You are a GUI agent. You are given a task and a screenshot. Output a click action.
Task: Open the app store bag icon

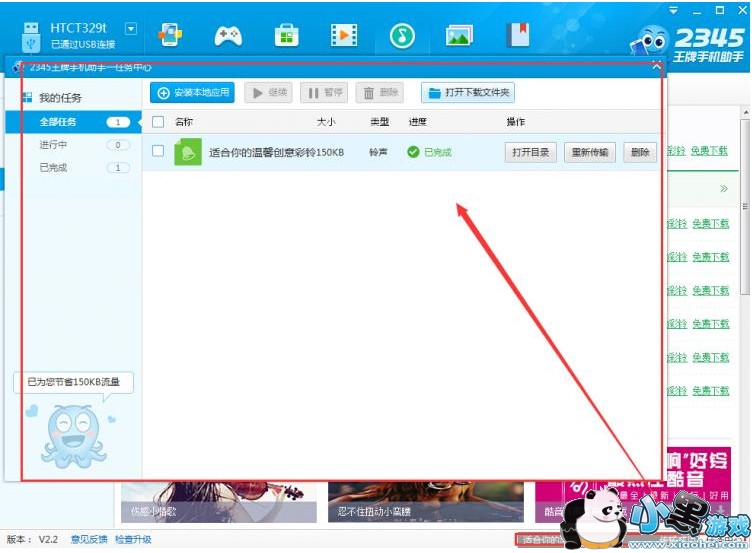(286, 35)
